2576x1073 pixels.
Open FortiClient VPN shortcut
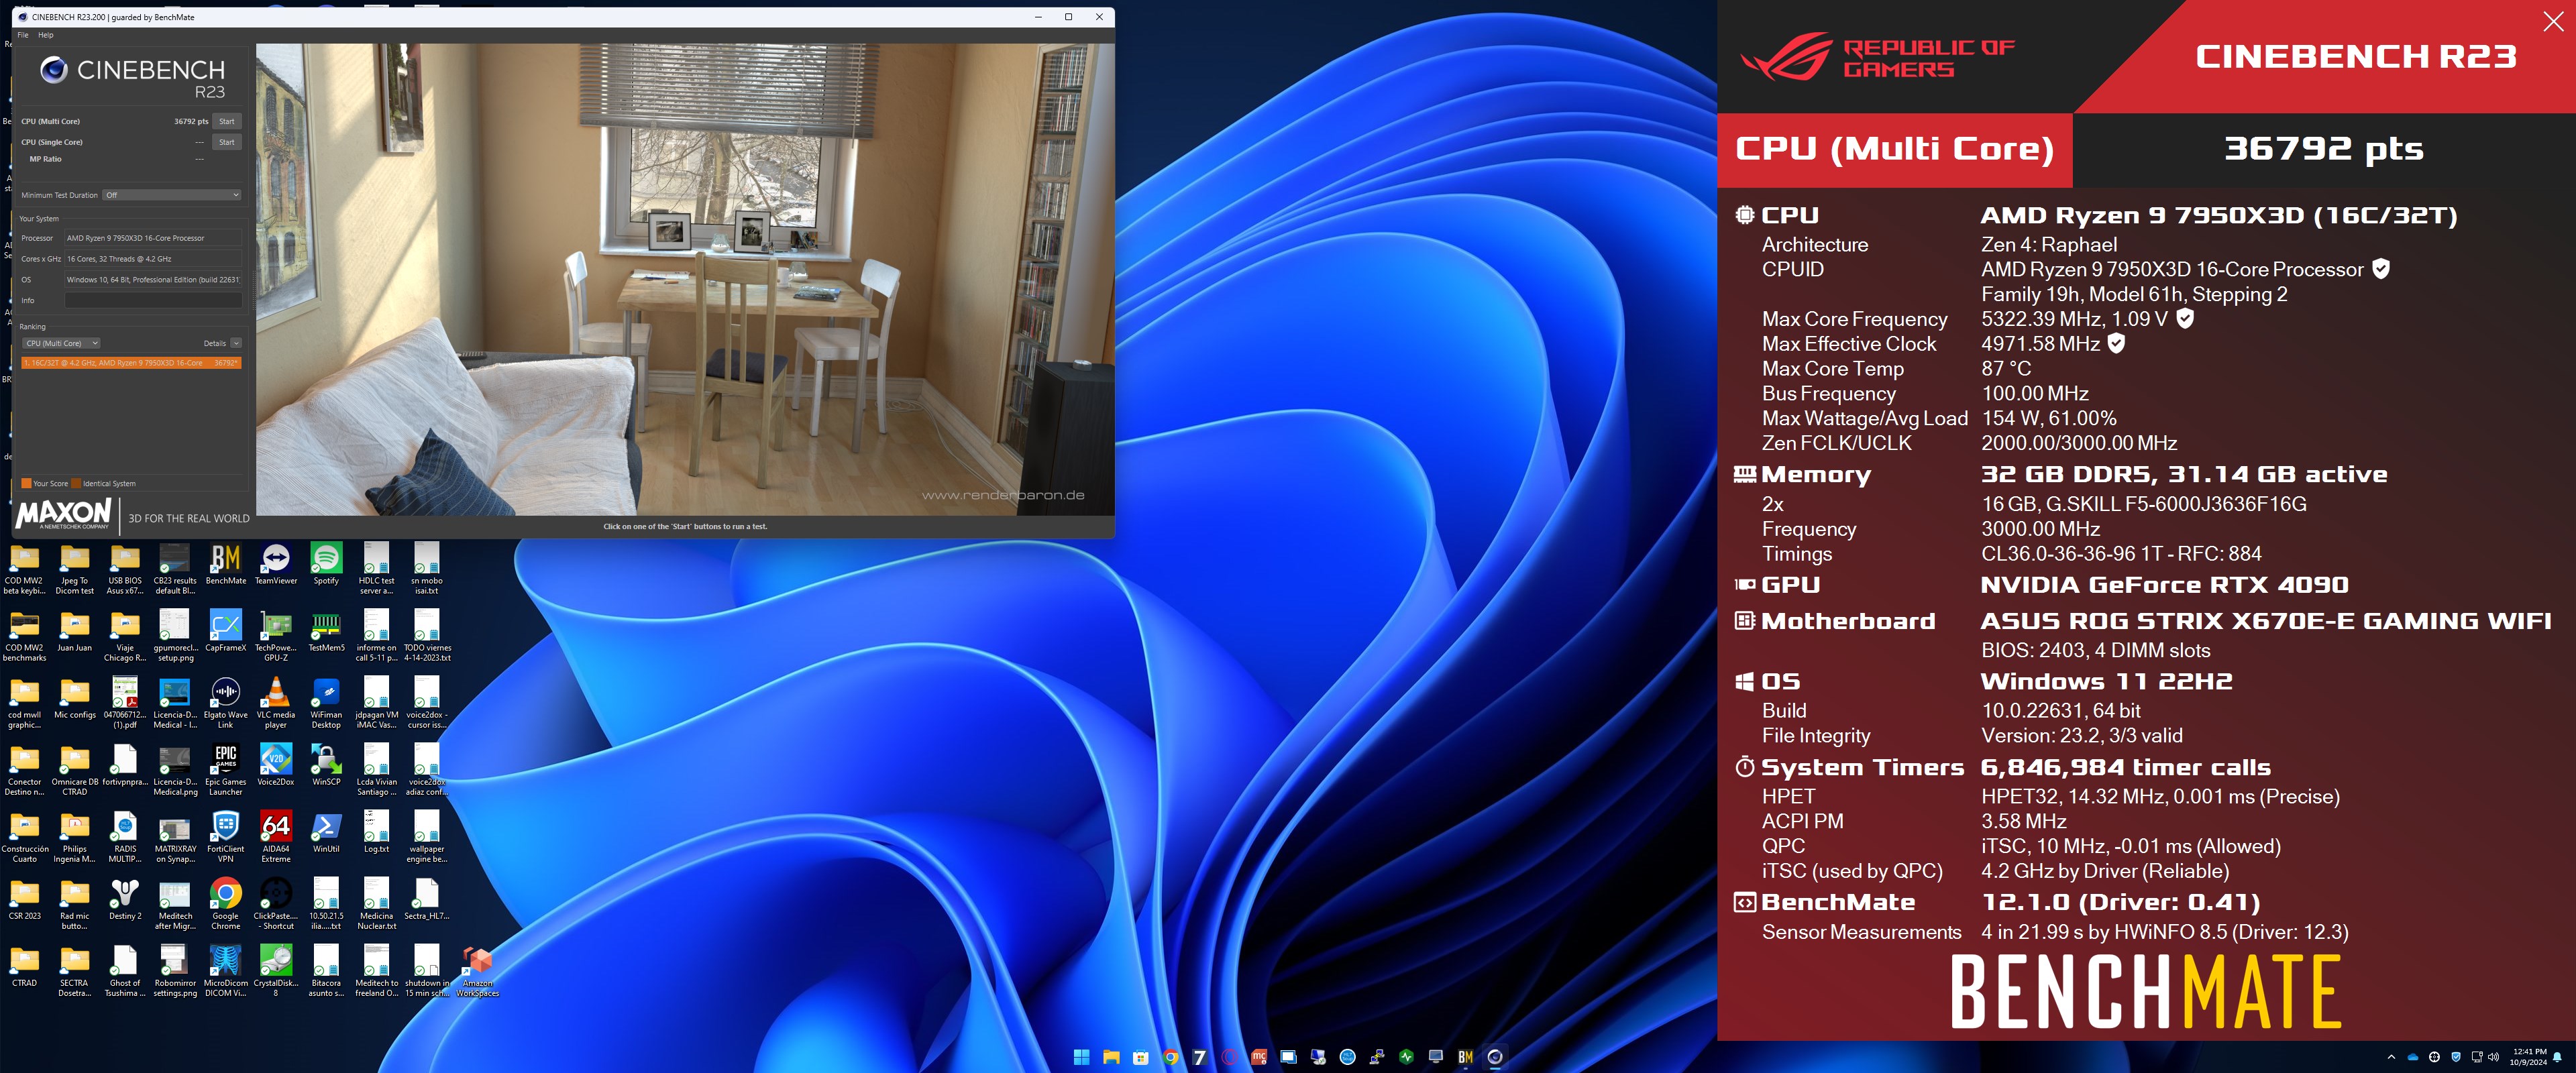(226, 838)
